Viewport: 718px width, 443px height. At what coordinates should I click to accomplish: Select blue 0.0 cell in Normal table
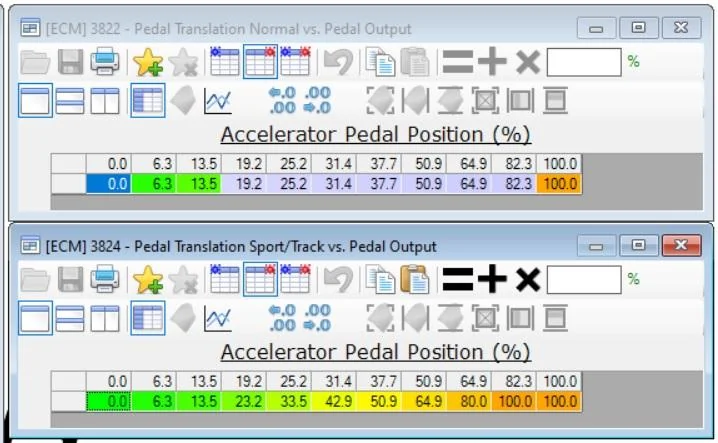(x=109, y=184)
